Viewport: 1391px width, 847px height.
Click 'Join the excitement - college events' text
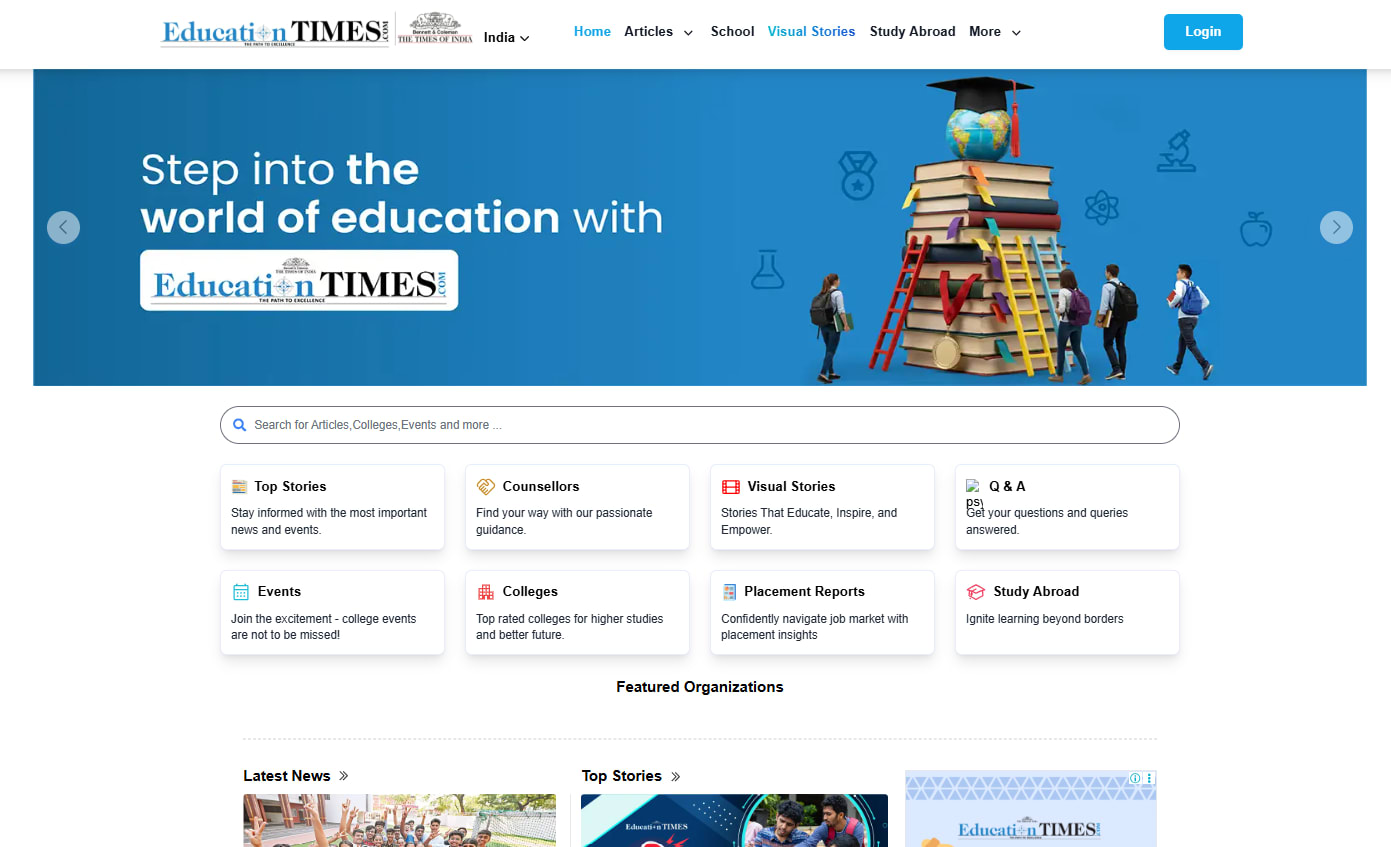coord(323,627)
